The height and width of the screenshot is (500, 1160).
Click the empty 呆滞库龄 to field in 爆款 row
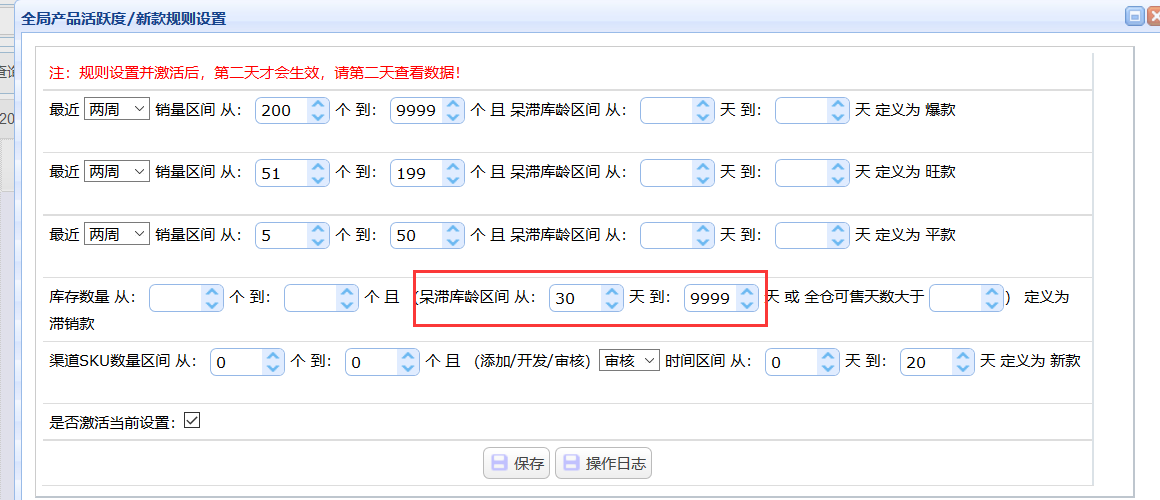coord(802,111)
